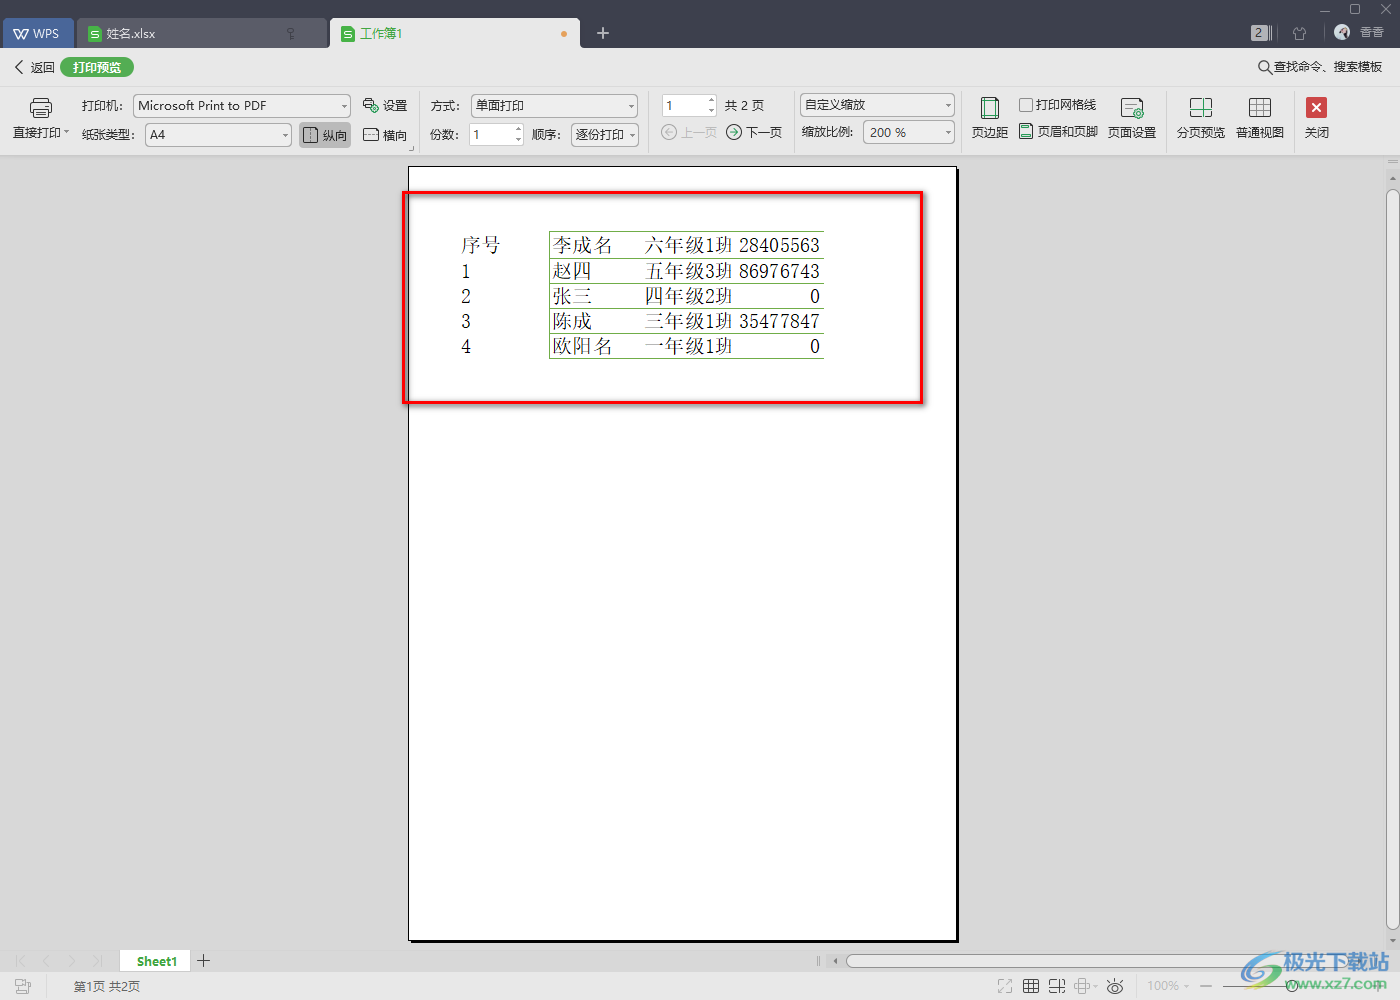This screenshot has height=1000, width=1400.
Task: Switch to 分页预览 page break preview
Action: (1201, 118)
